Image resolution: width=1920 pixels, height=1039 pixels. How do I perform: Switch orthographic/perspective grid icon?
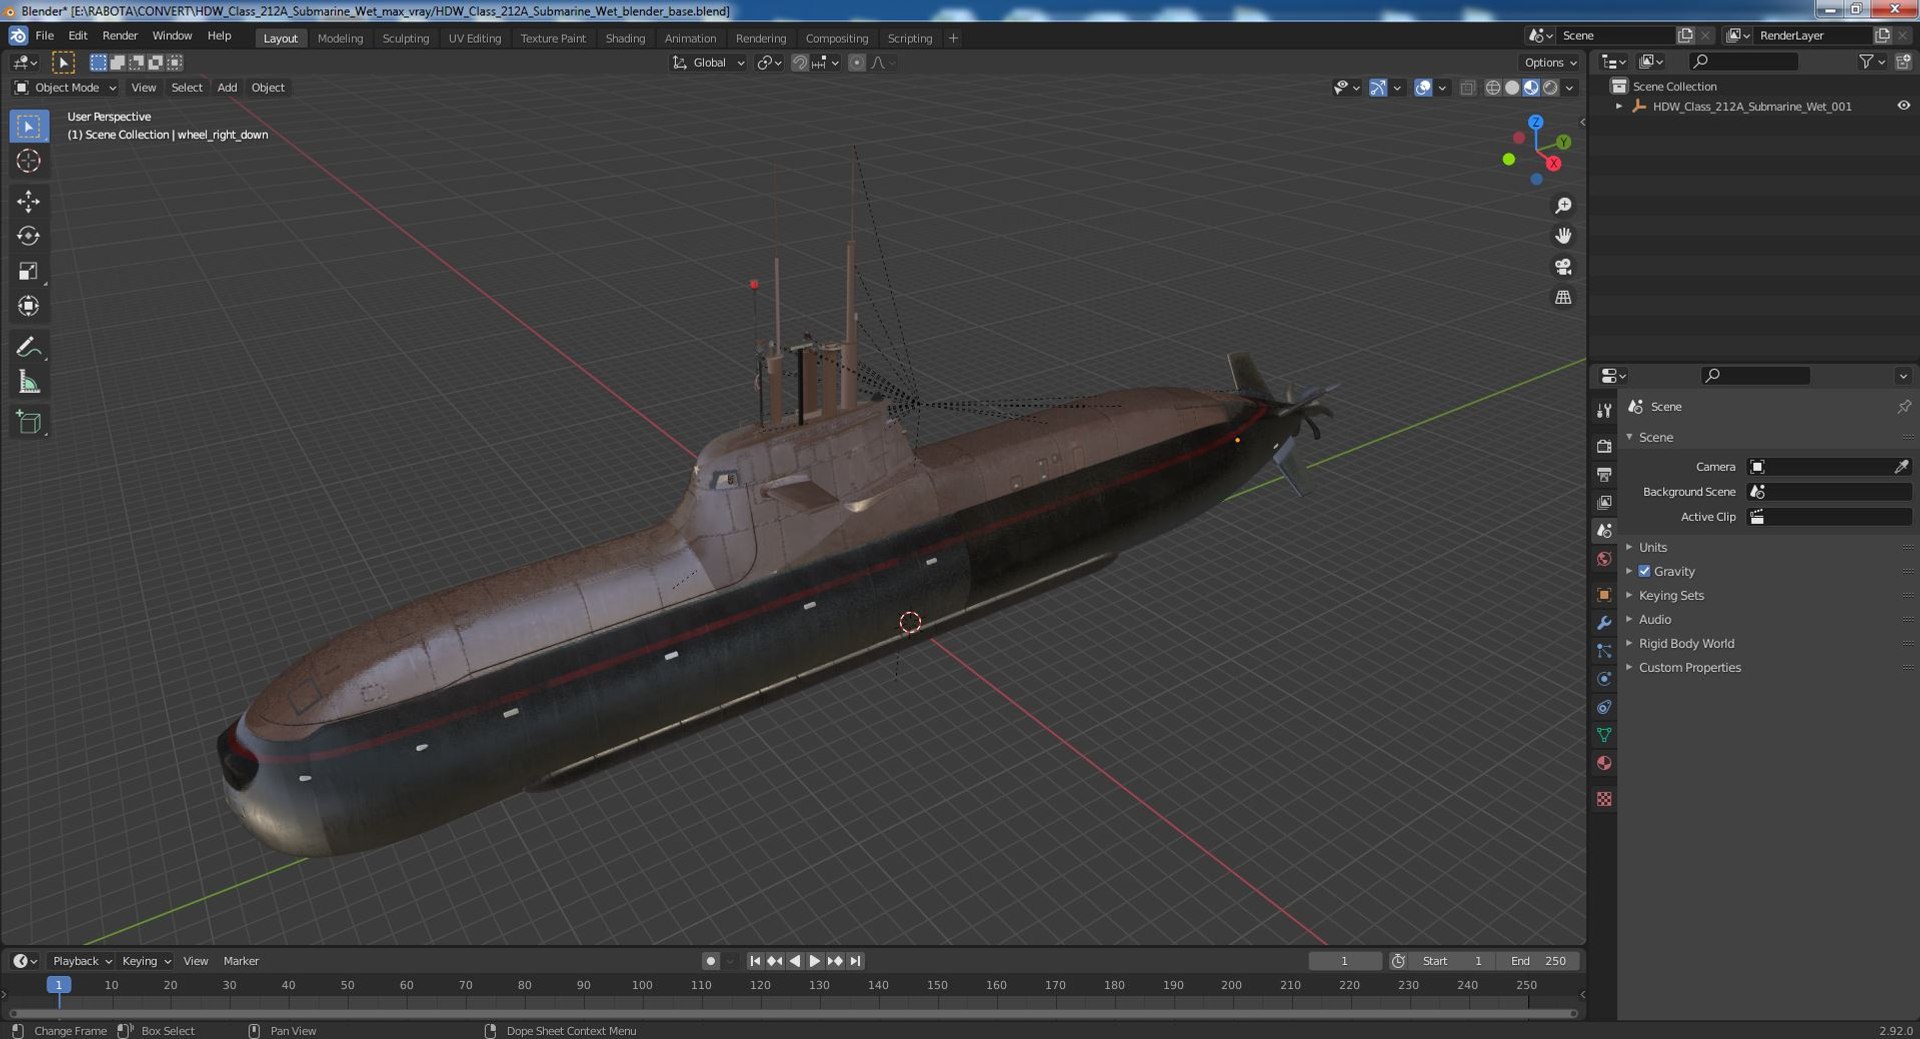[x=1563, y=298]
